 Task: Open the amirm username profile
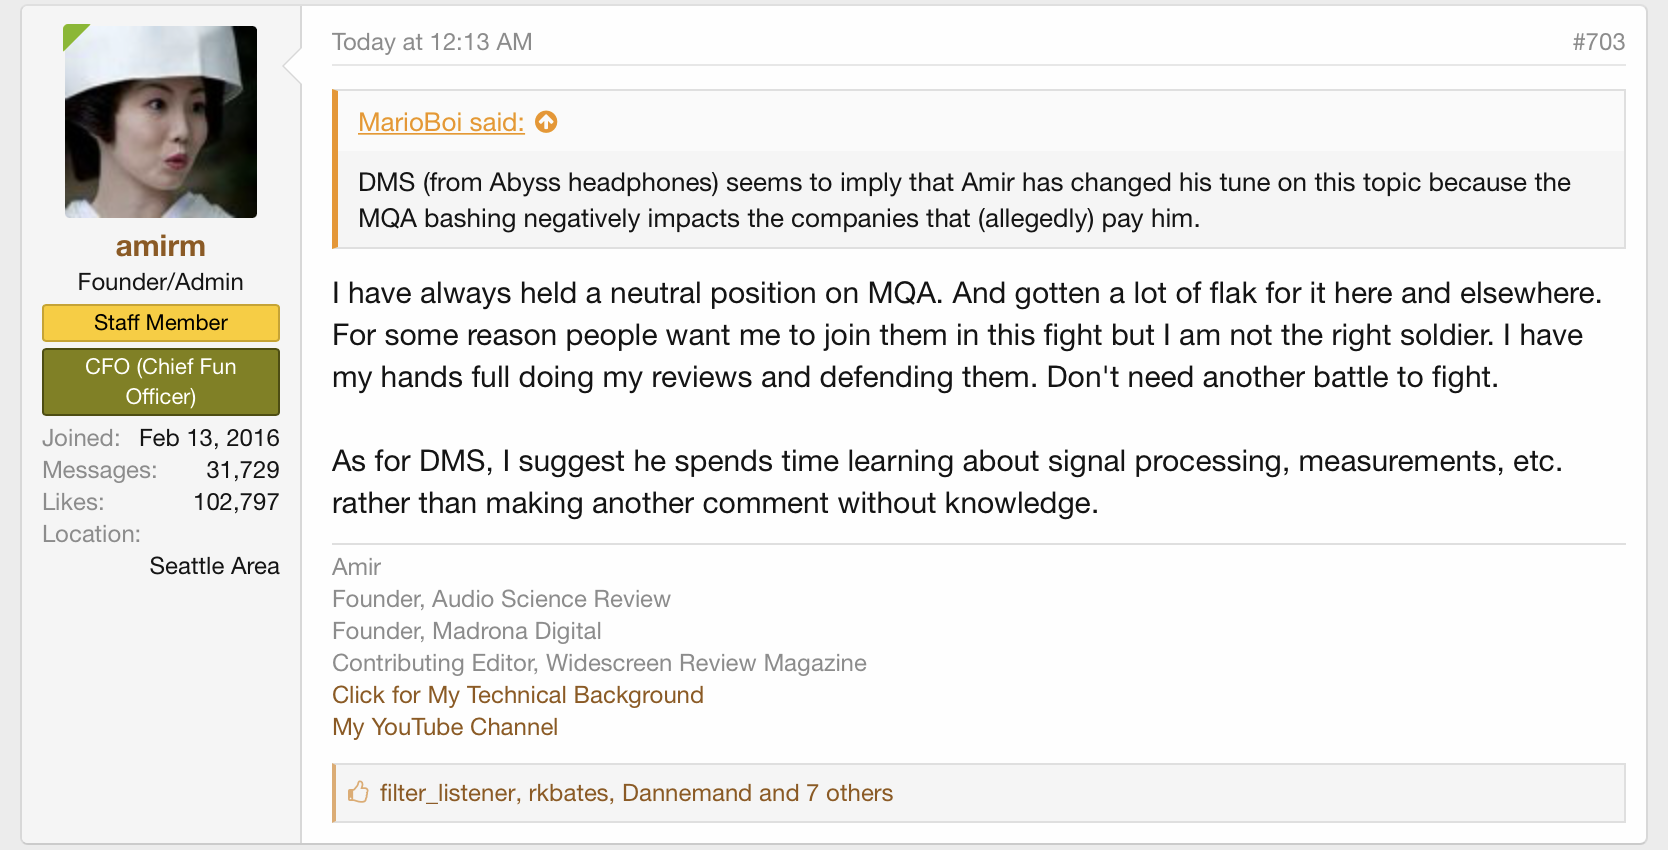coord(161,246)
